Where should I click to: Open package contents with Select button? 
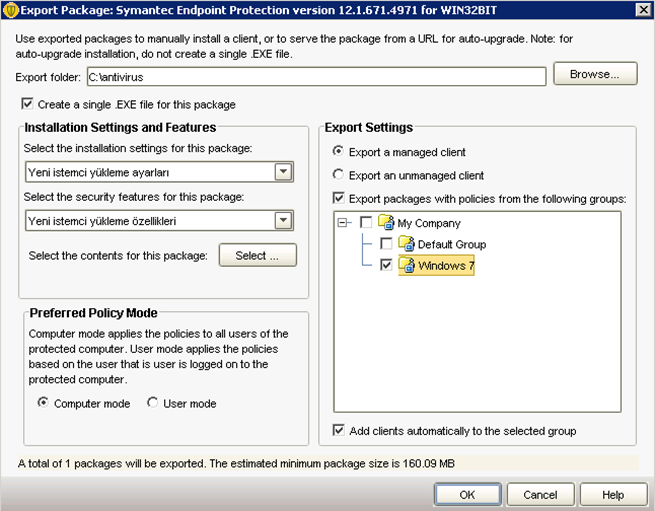point(258,255)
